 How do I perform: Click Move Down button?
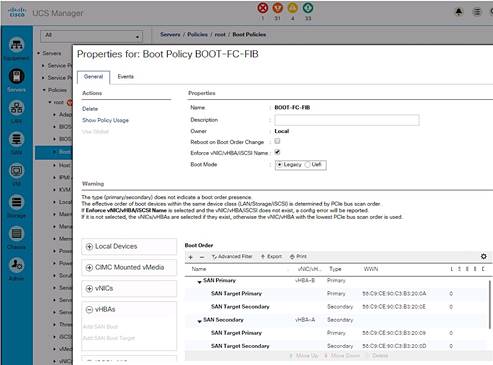click(342, 356)
